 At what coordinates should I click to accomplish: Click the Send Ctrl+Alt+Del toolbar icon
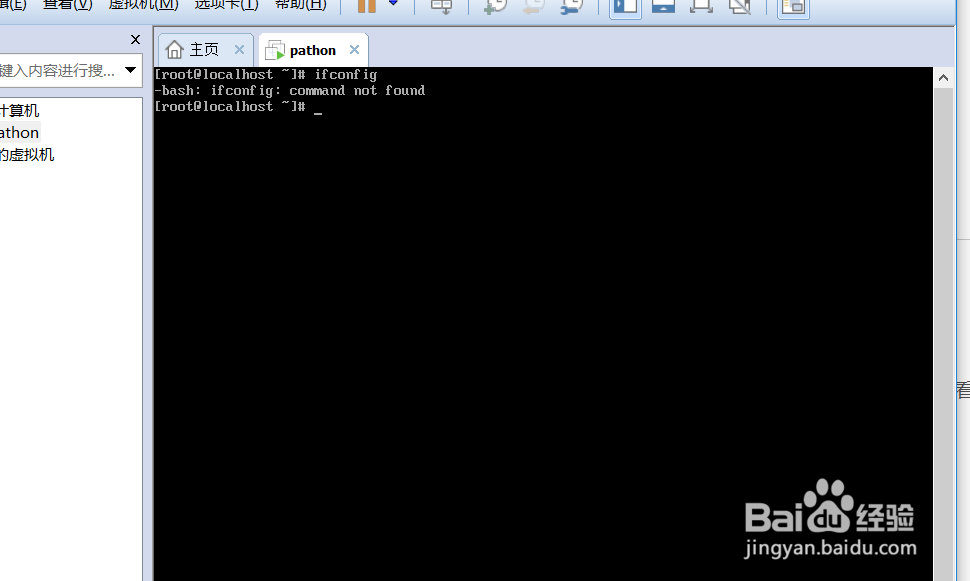tap(442, 7)
